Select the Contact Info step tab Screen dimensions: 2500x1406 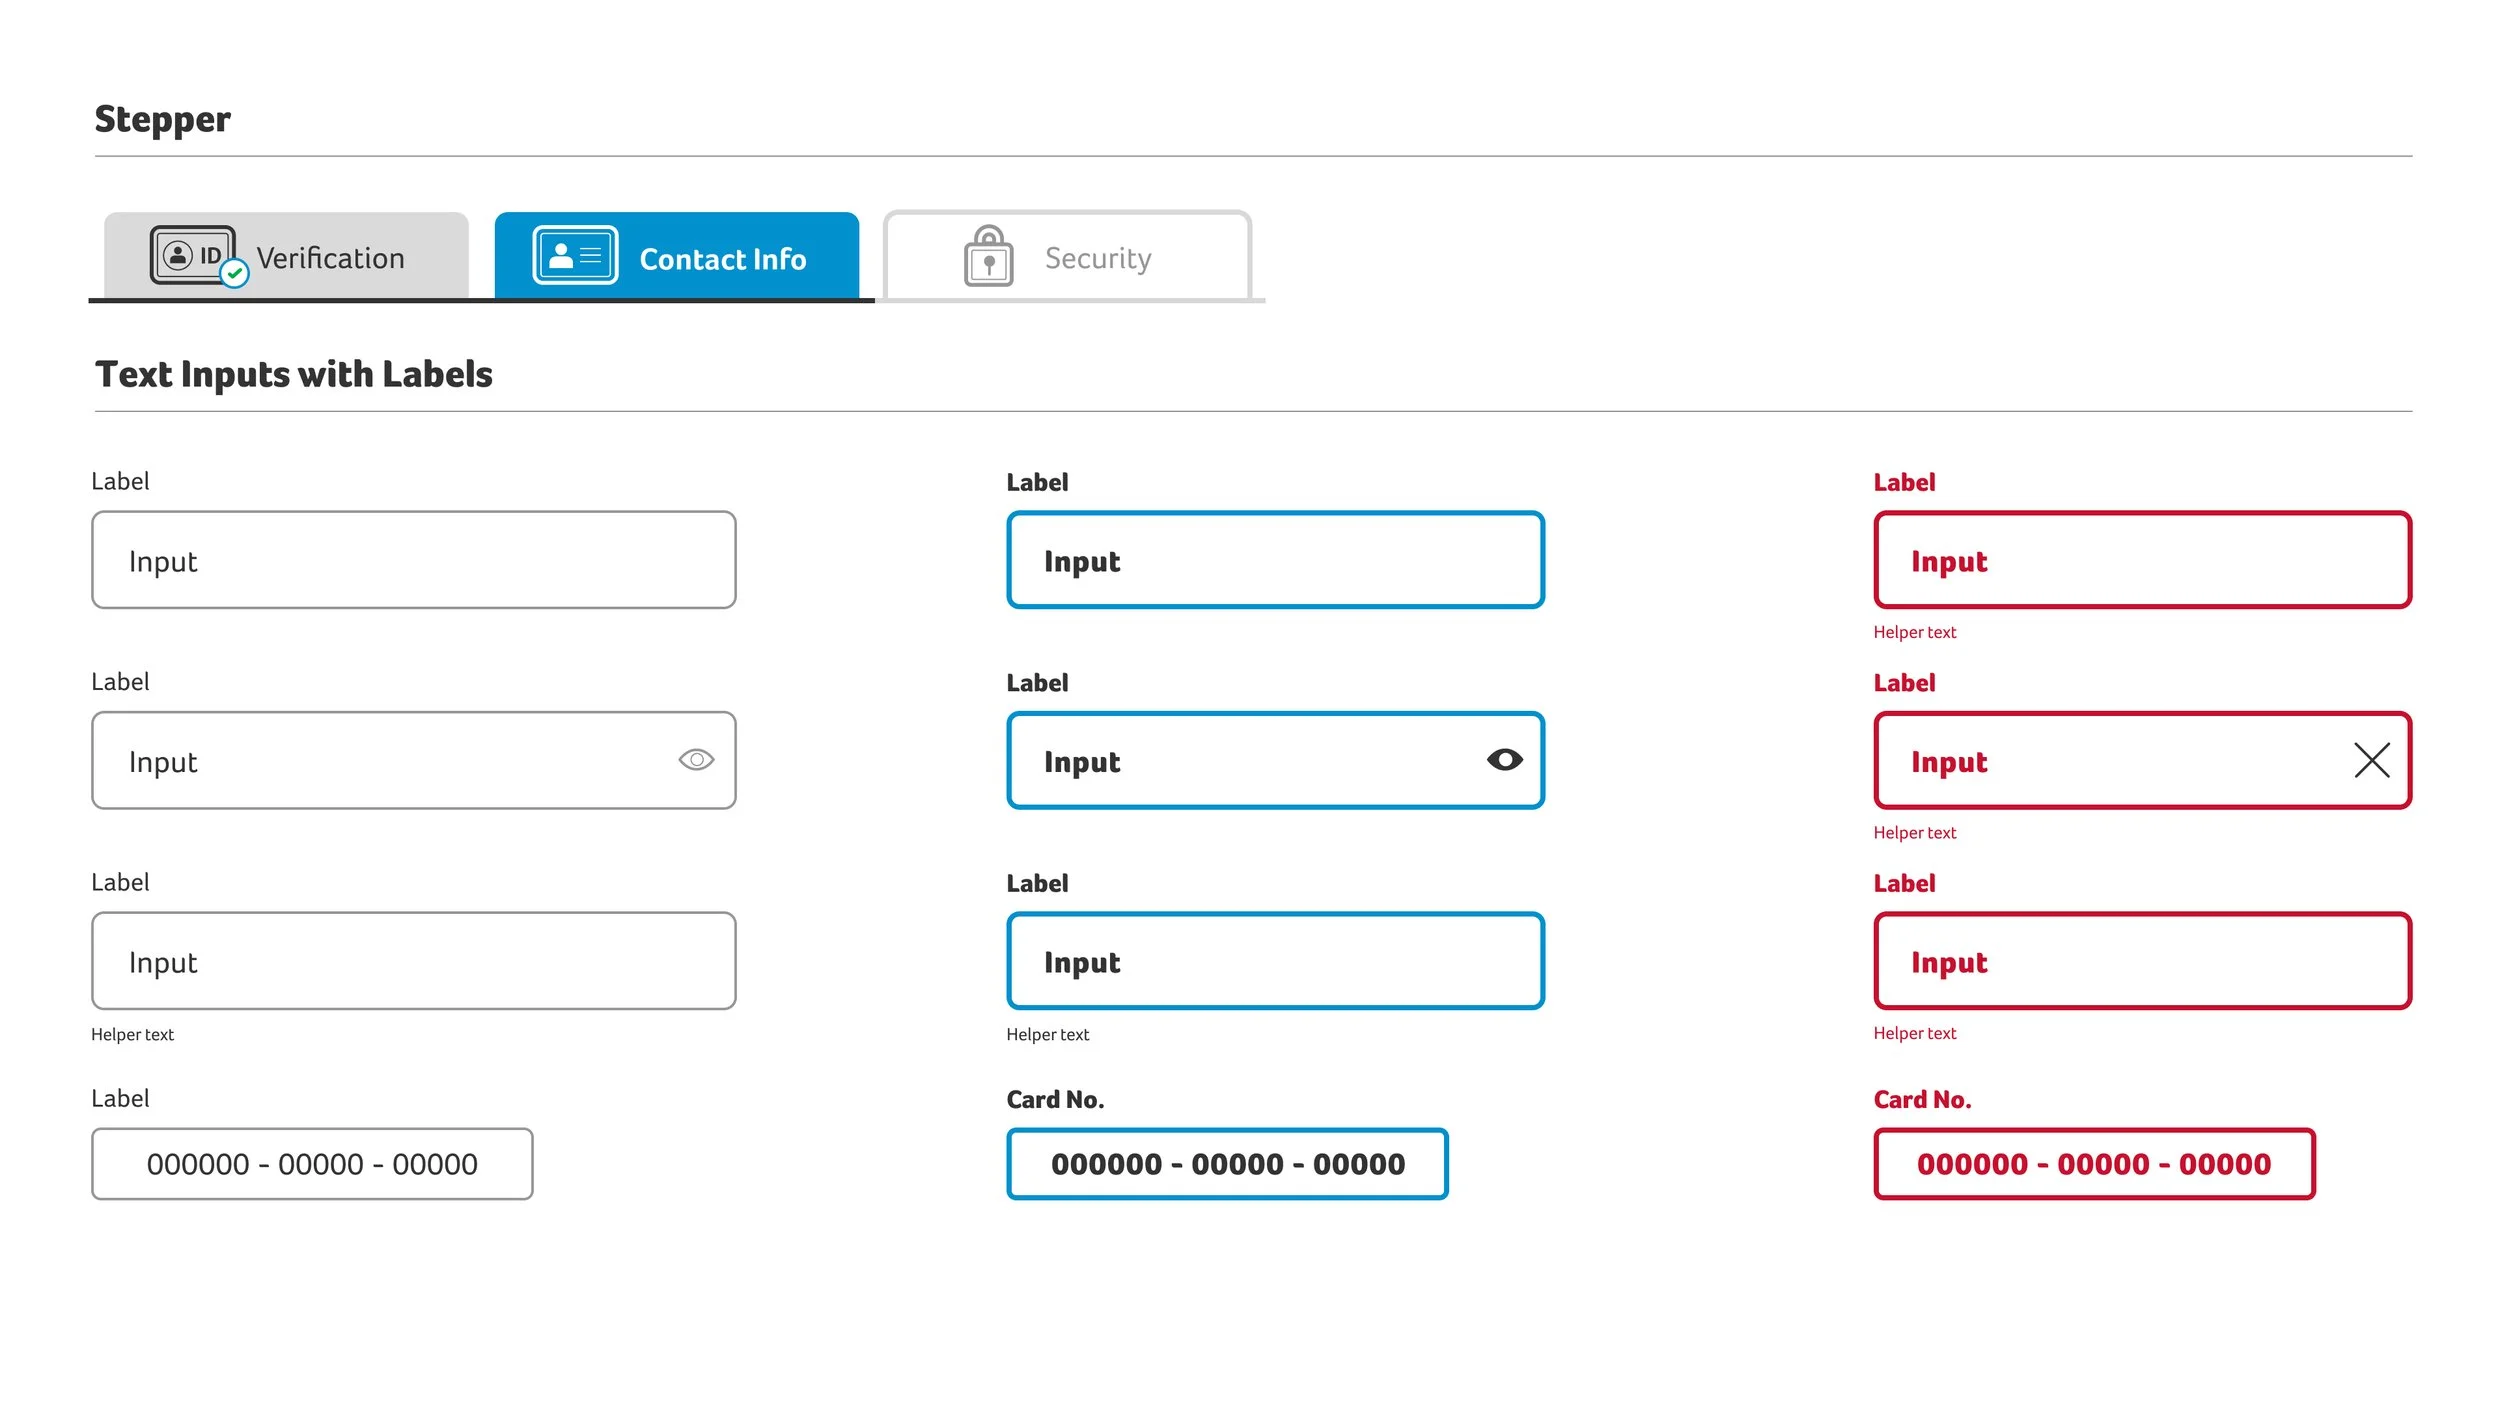coord(677,256)
